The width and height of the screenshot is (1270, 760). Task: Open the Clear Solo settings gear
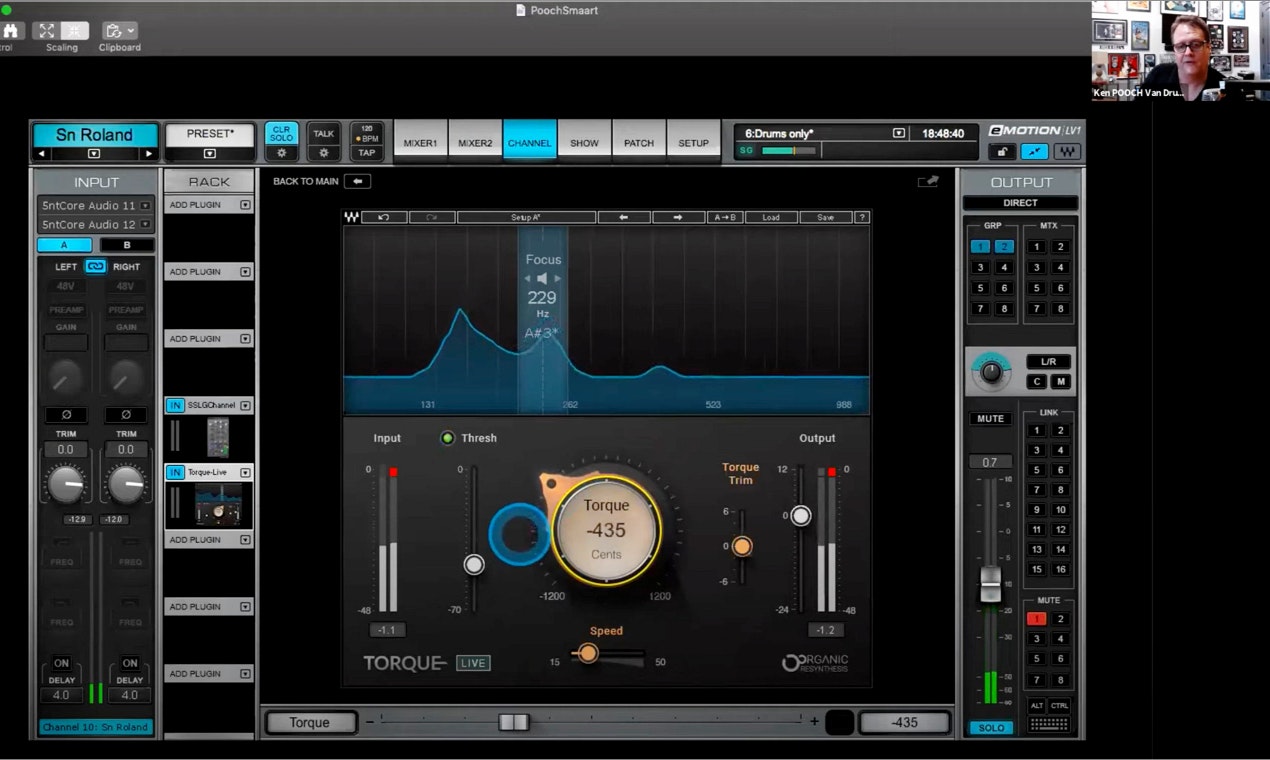coord(281,153)
